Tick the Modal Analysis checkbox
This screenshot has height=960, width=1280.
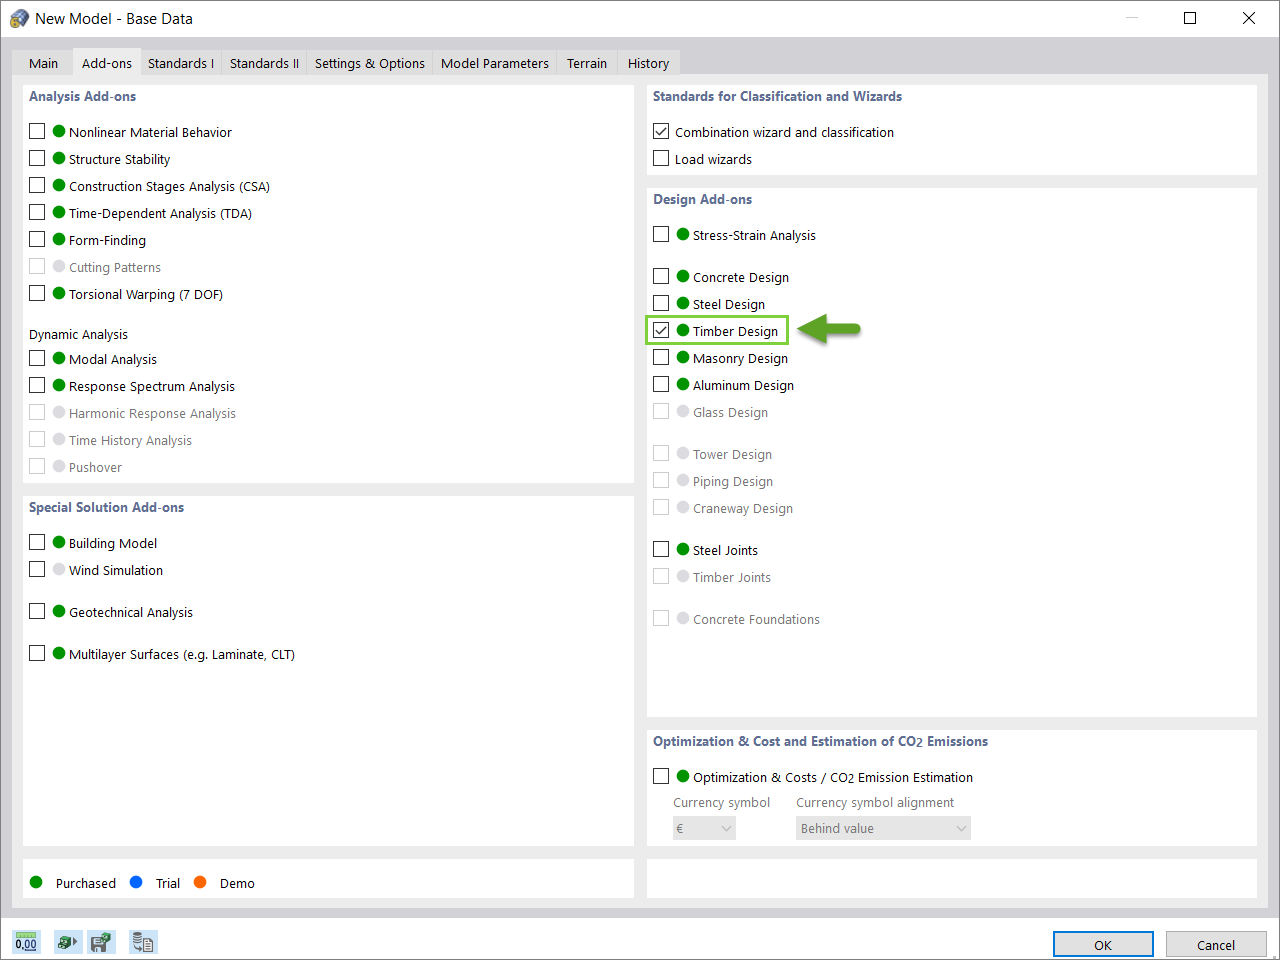(x=37, y=358)
